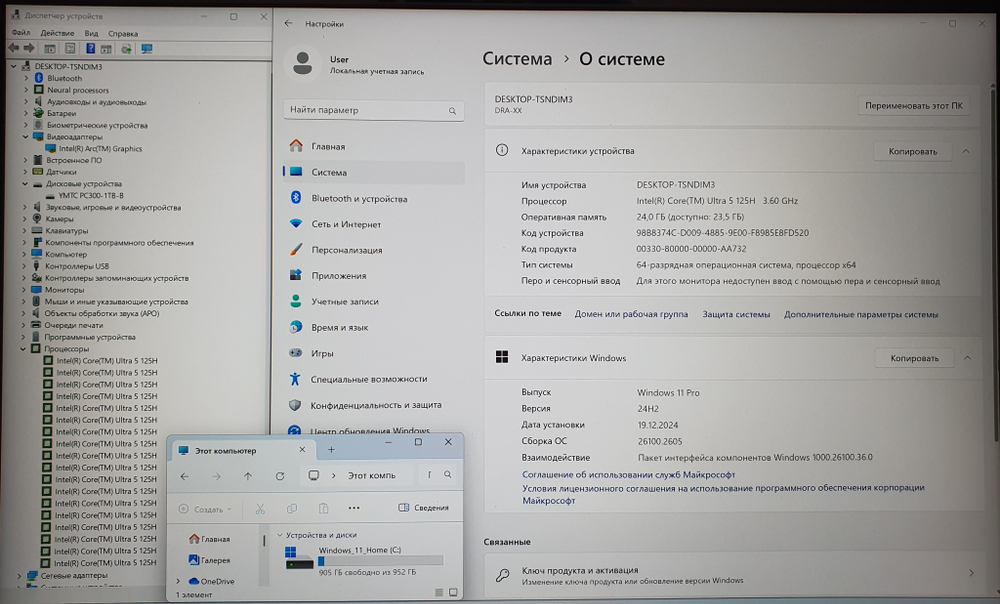This screenshot has width=1000, height=604.
Task: Open the Действие menu
Action: [58, 32]
